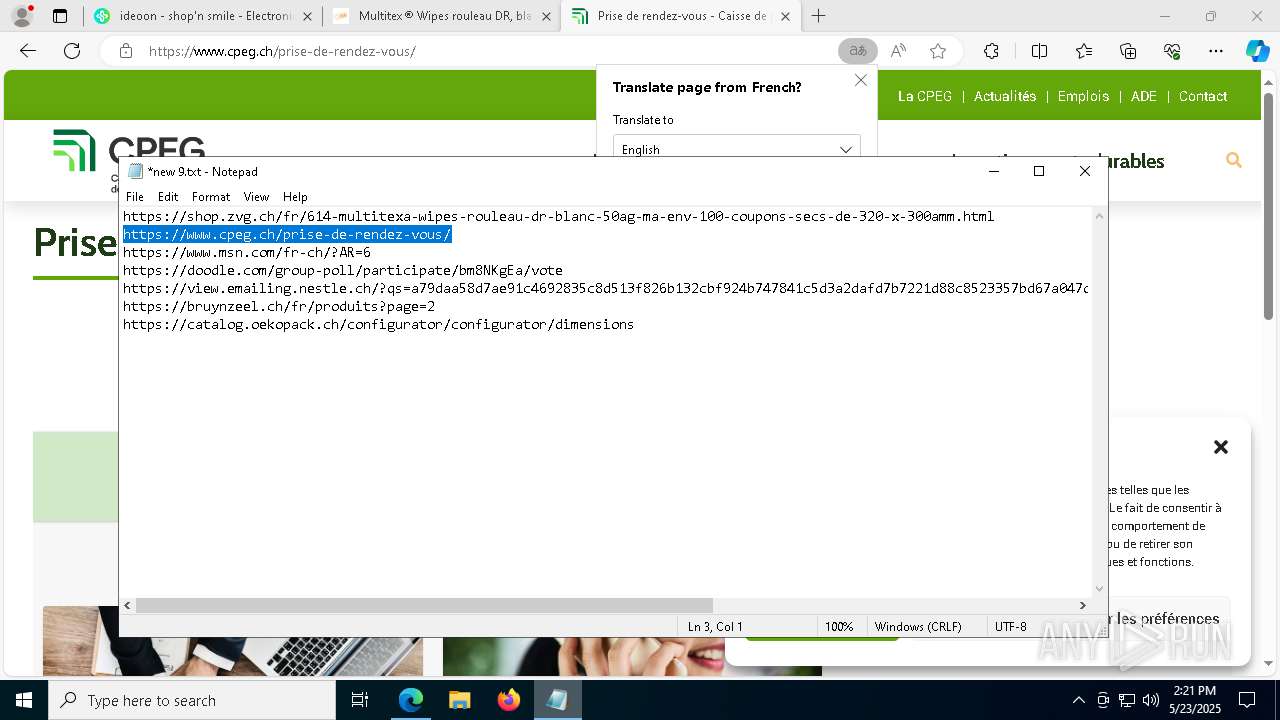Go back using the browser back arrow
1280x720 pixels.
[x=28, y=51]
